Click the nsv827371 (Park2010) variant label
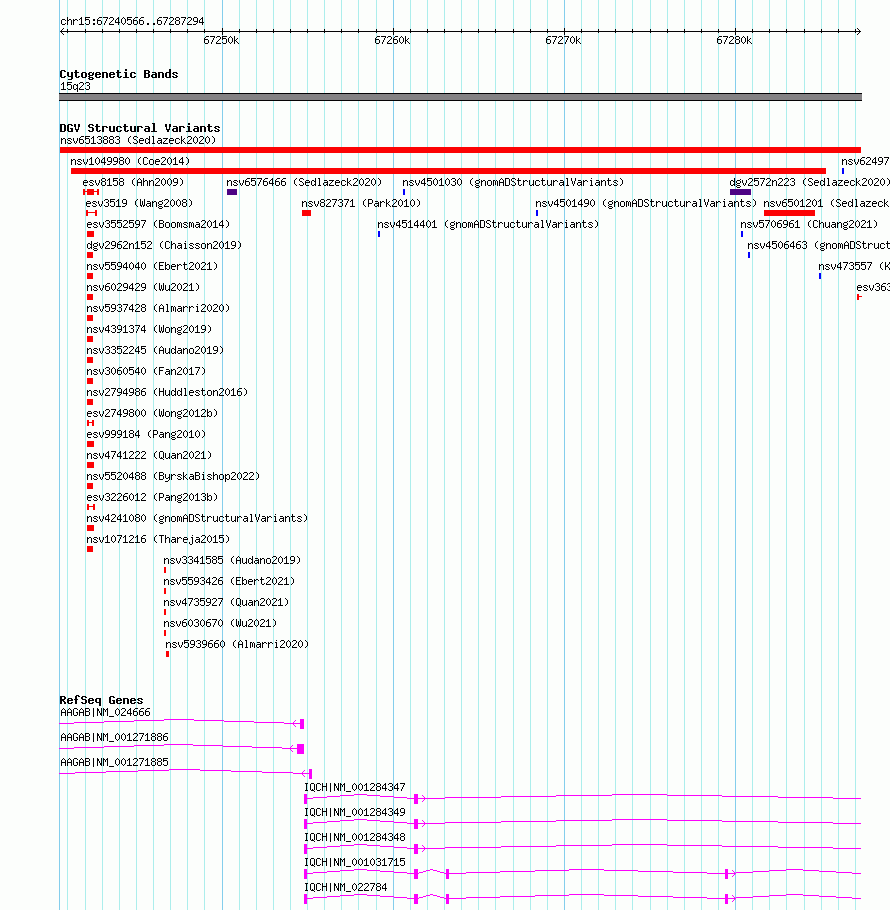Image resolution: width=890 pixels, height=910 pixels. click(361, 203)
